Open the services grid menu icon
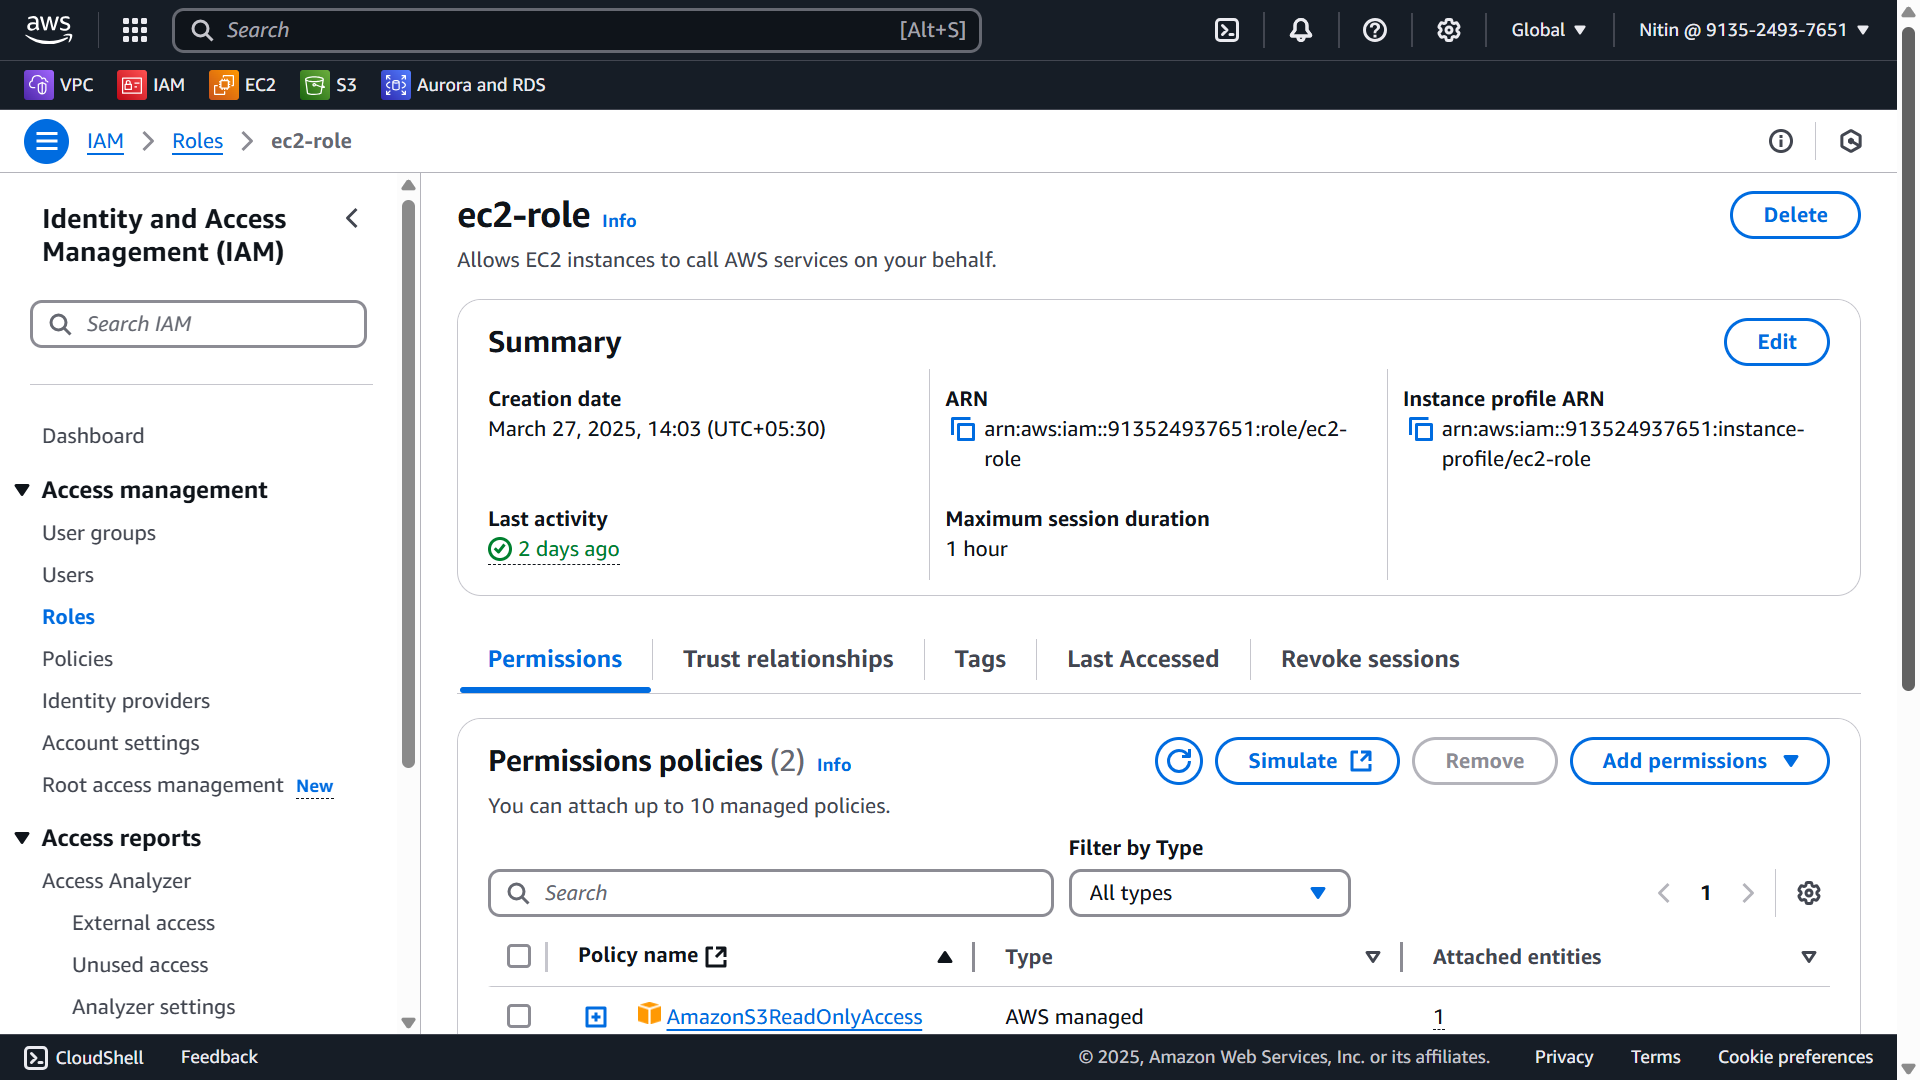Viewport: 1920px width, 1080px height. click(135, 30)
